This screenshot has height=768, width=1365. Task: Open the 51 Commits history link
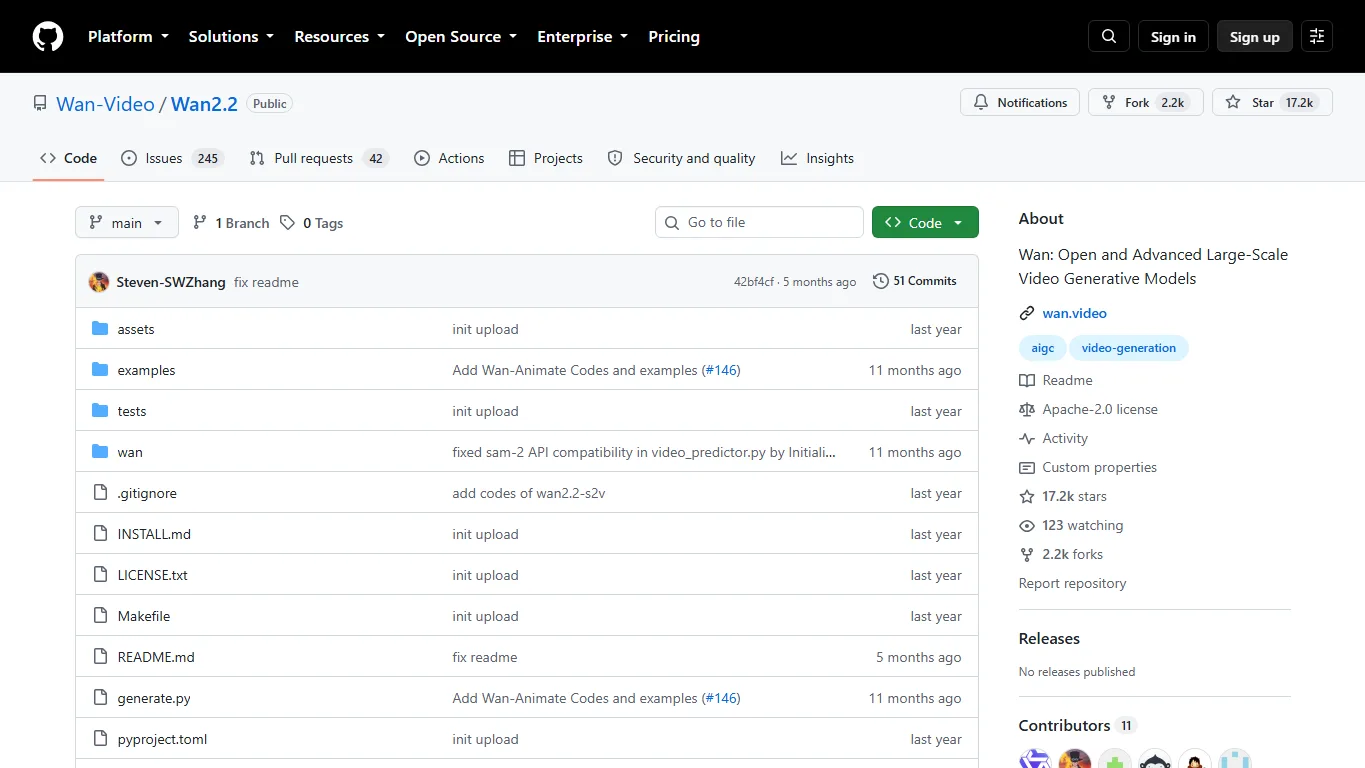click(915, 281)
